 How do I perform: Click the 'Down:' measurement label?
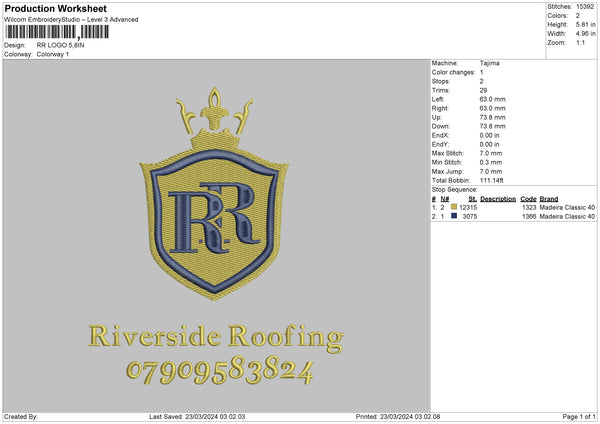point(440,126)
